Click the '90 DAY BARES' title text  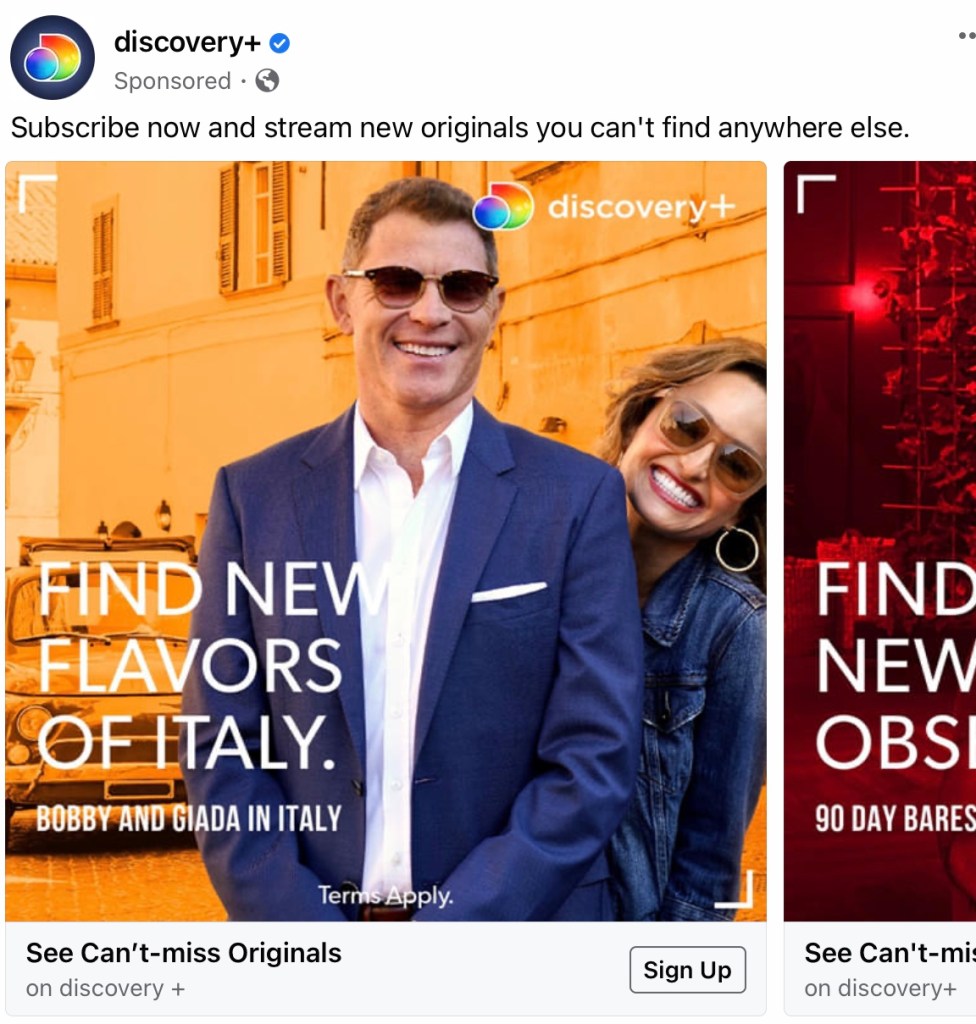coord(895,818)
